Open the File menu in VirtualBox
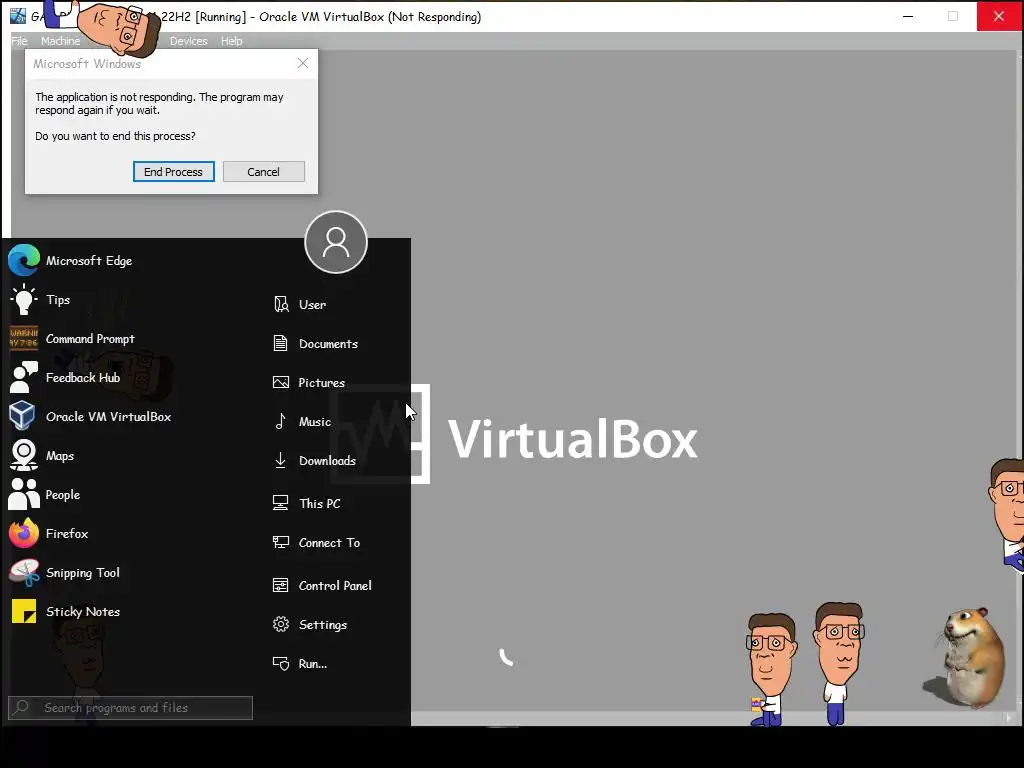 (x=20, y=40)
